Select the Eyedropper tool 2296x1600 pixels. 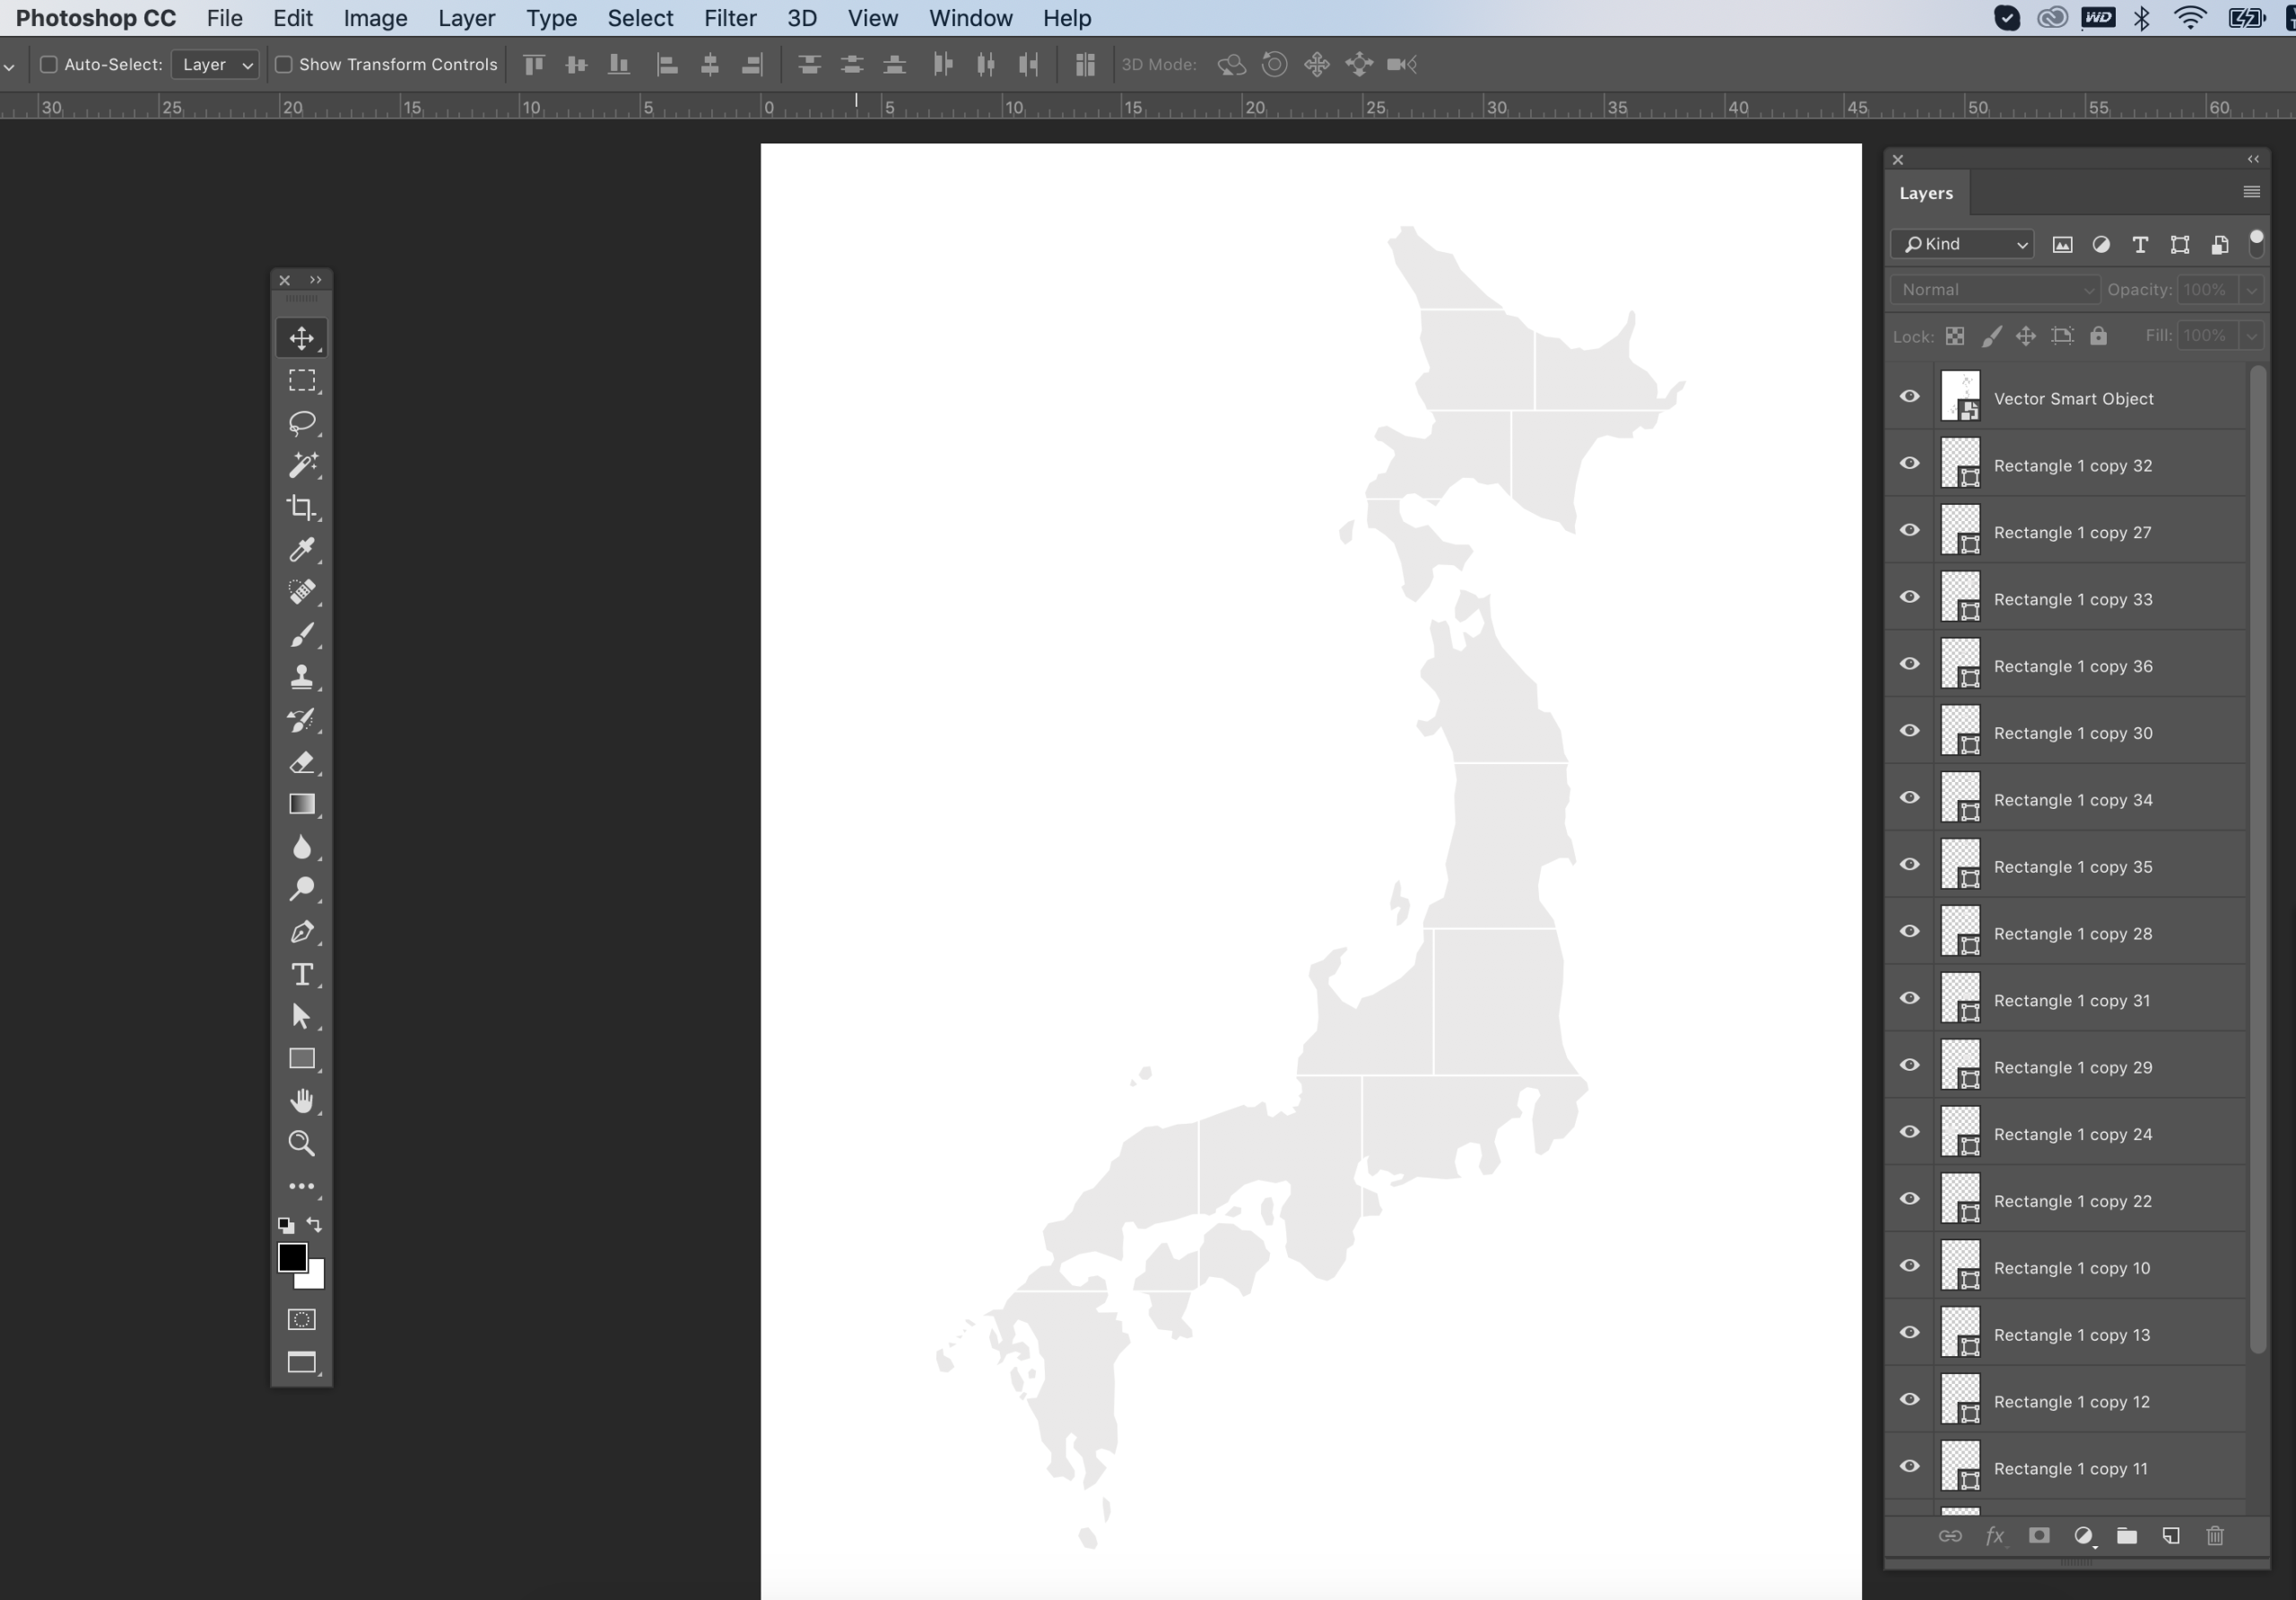[x=301, y=550]
